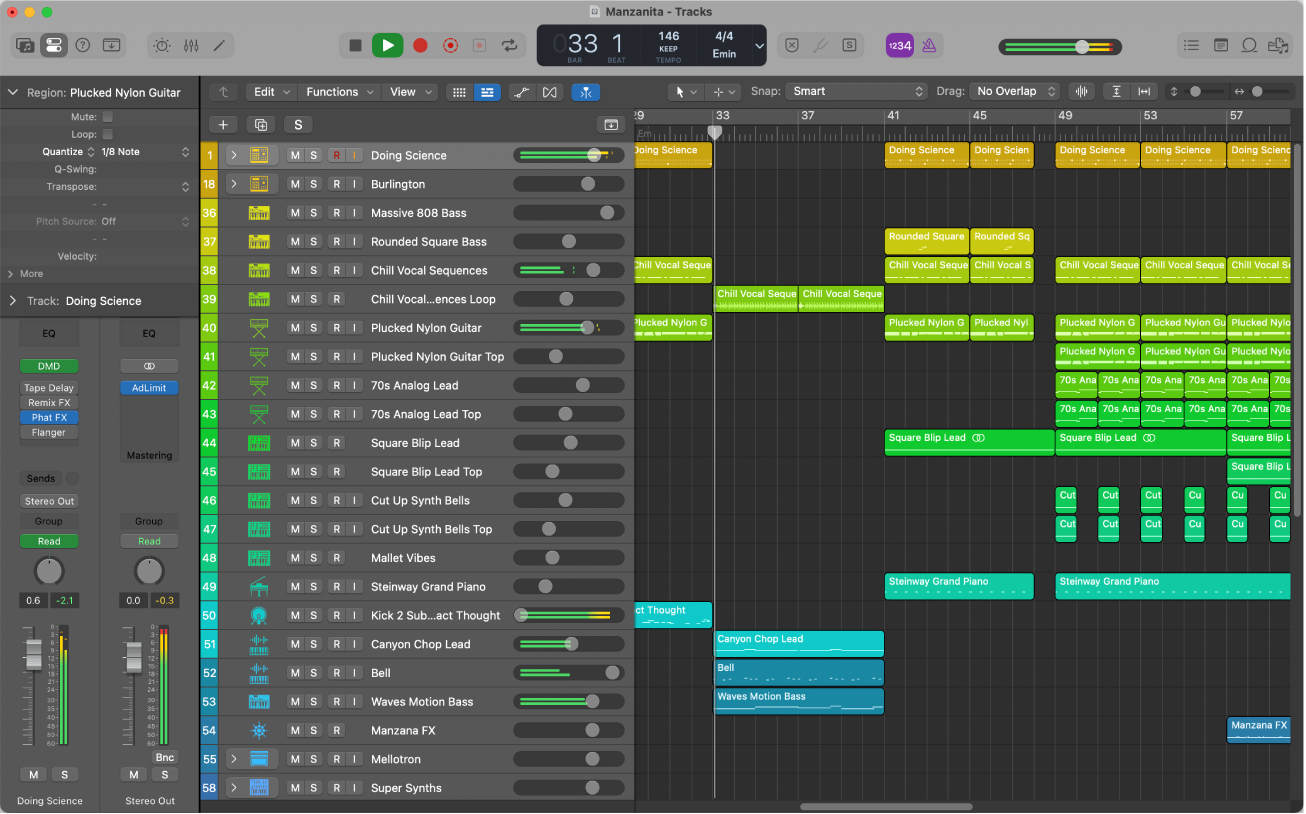
Task: Open the Library icon at top left
Action: point(24,45)
